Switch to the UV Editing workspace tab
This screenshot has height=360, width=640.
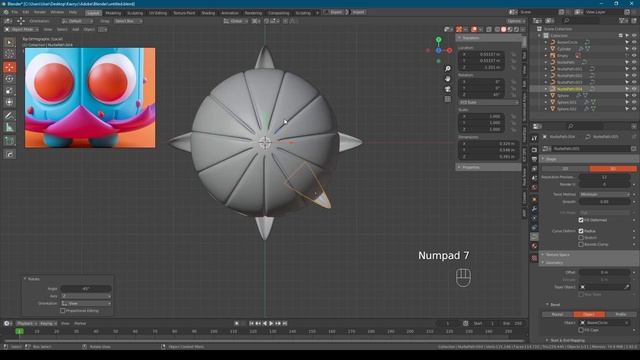(158, 13)
